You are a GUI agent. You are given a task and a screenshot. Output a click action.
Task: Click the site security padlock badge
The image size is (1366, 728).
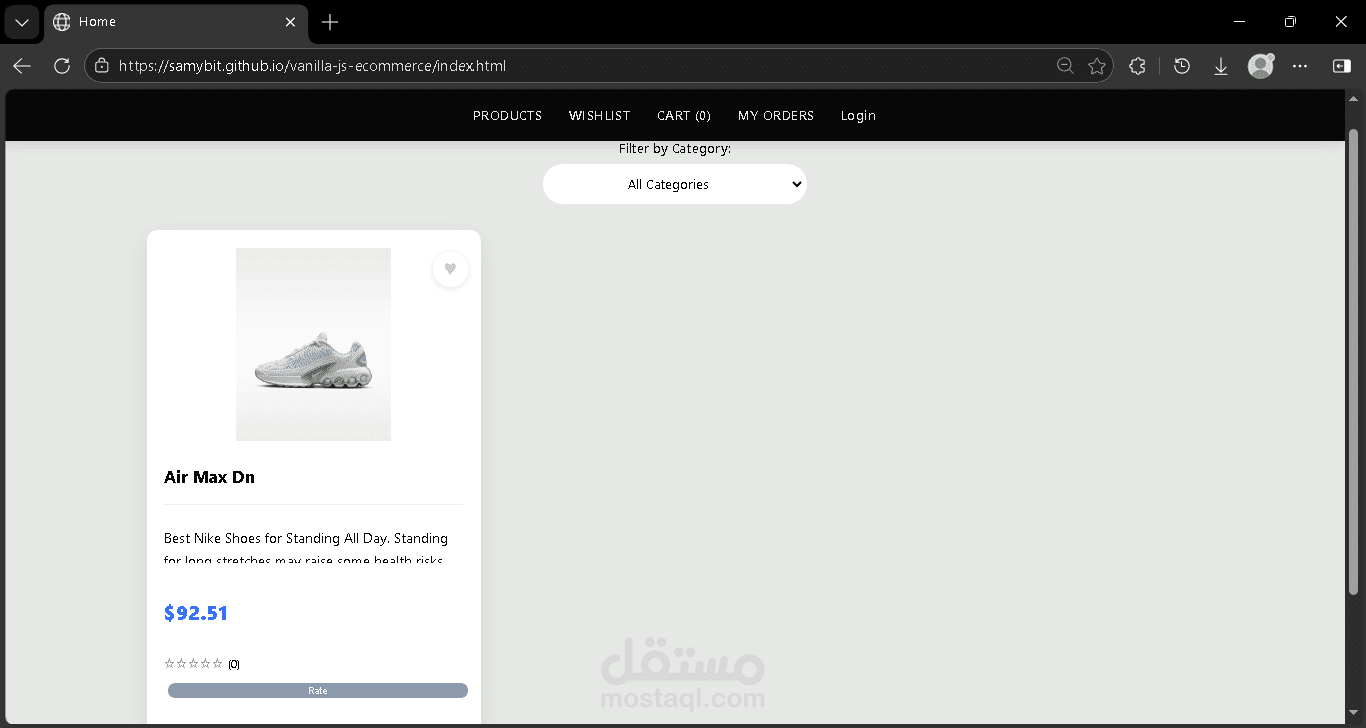tap(101, 65)
